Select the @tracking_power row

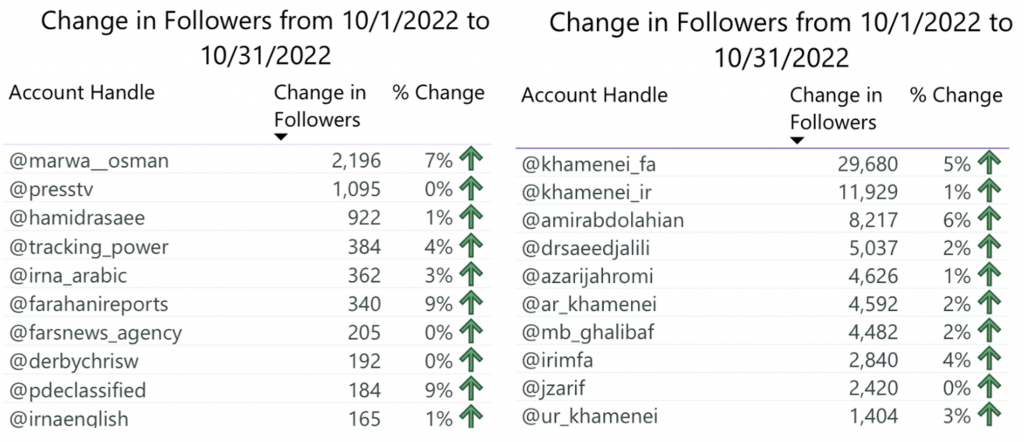click(x=246, y=245)
